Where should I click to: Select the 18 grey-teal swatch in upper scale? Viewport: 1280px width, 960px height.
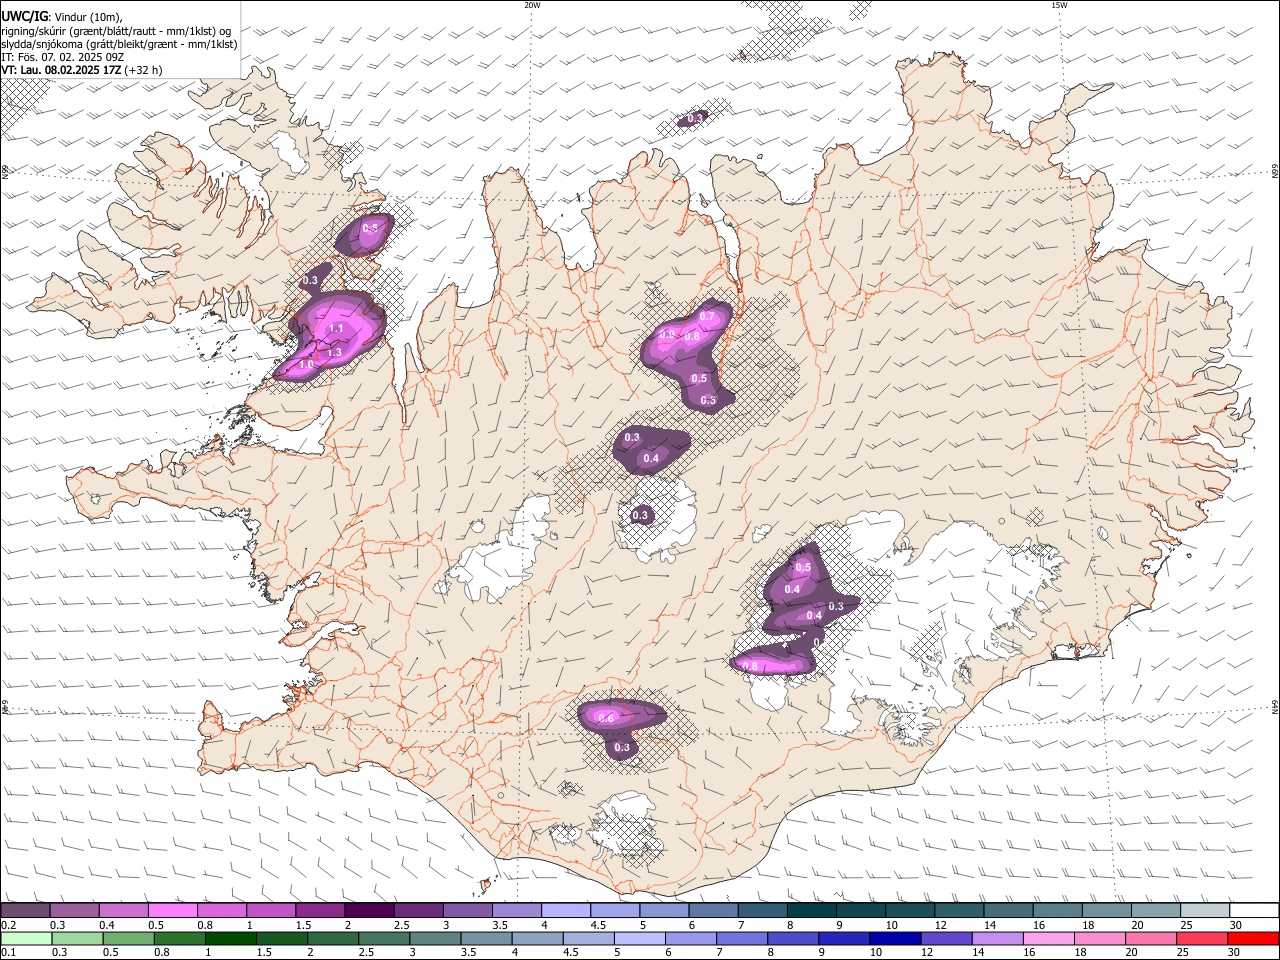pos(1106,910)
